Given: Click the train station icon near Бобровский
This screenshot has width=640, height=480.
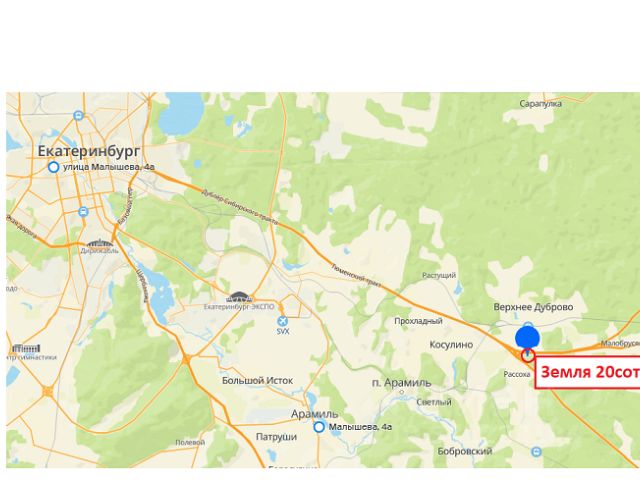Looking at the screenshot, I should coord(537,451).
